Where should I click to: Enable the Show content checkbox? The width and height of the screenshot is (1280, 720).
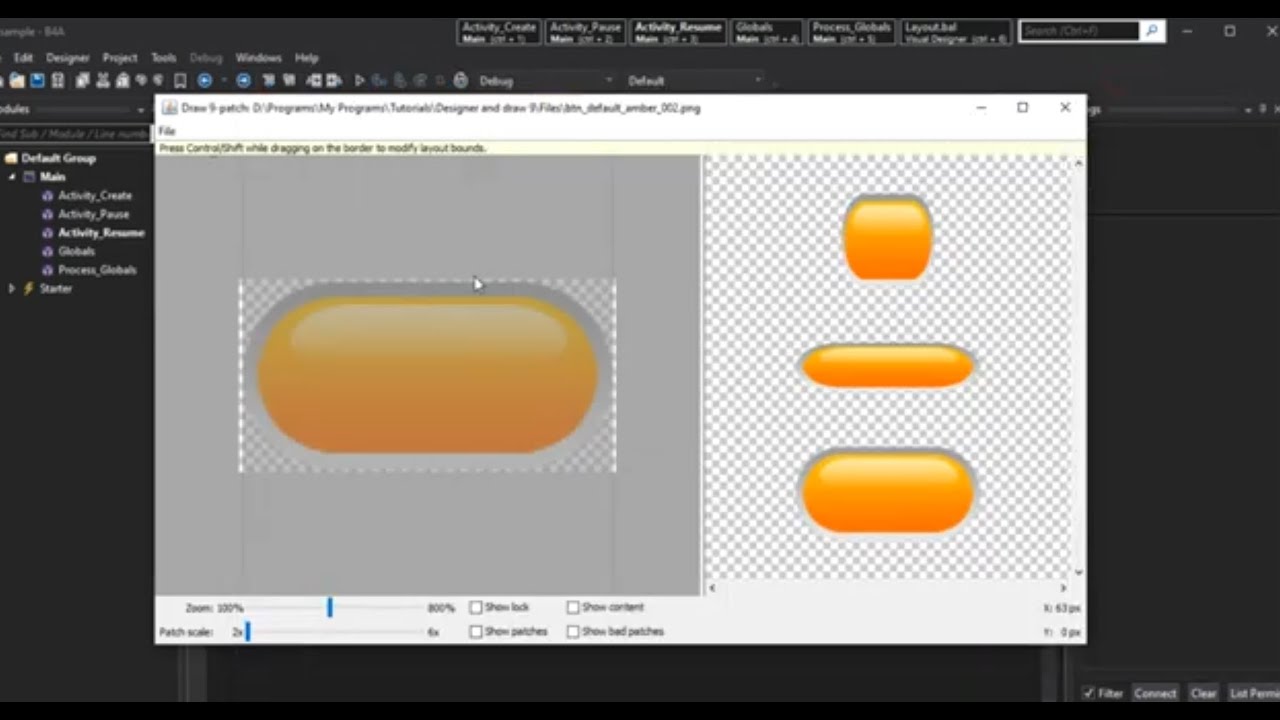tap(573, 607)
